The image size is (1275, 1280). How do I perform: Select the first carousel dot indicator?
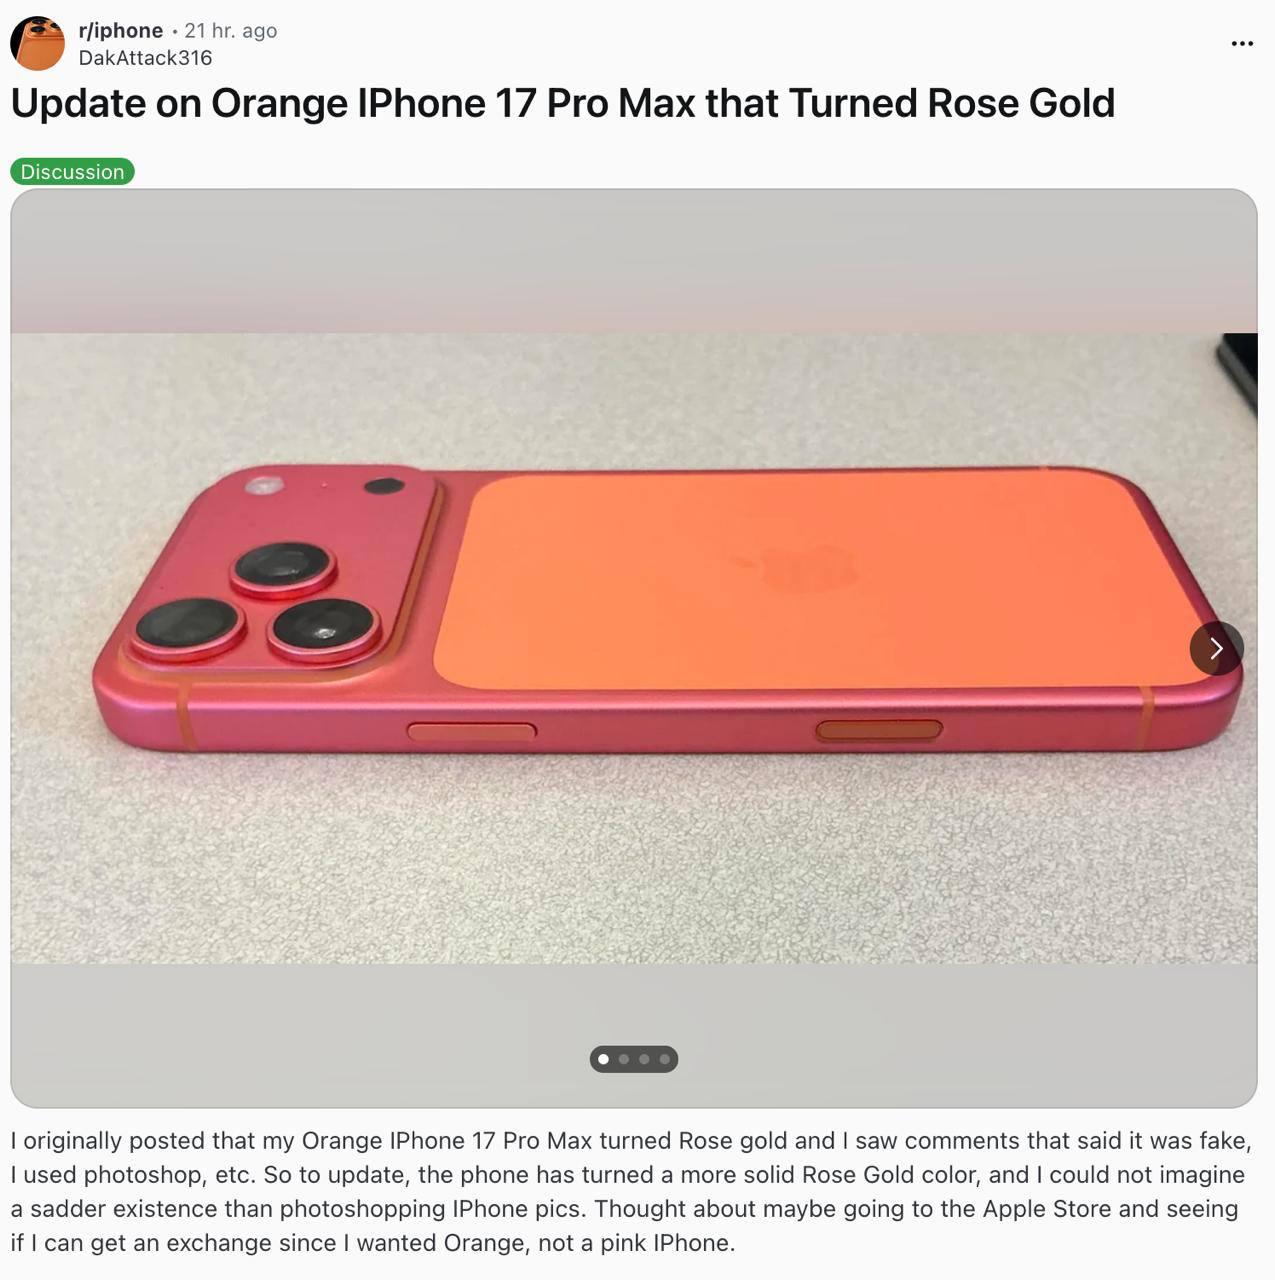(603, 1059)
